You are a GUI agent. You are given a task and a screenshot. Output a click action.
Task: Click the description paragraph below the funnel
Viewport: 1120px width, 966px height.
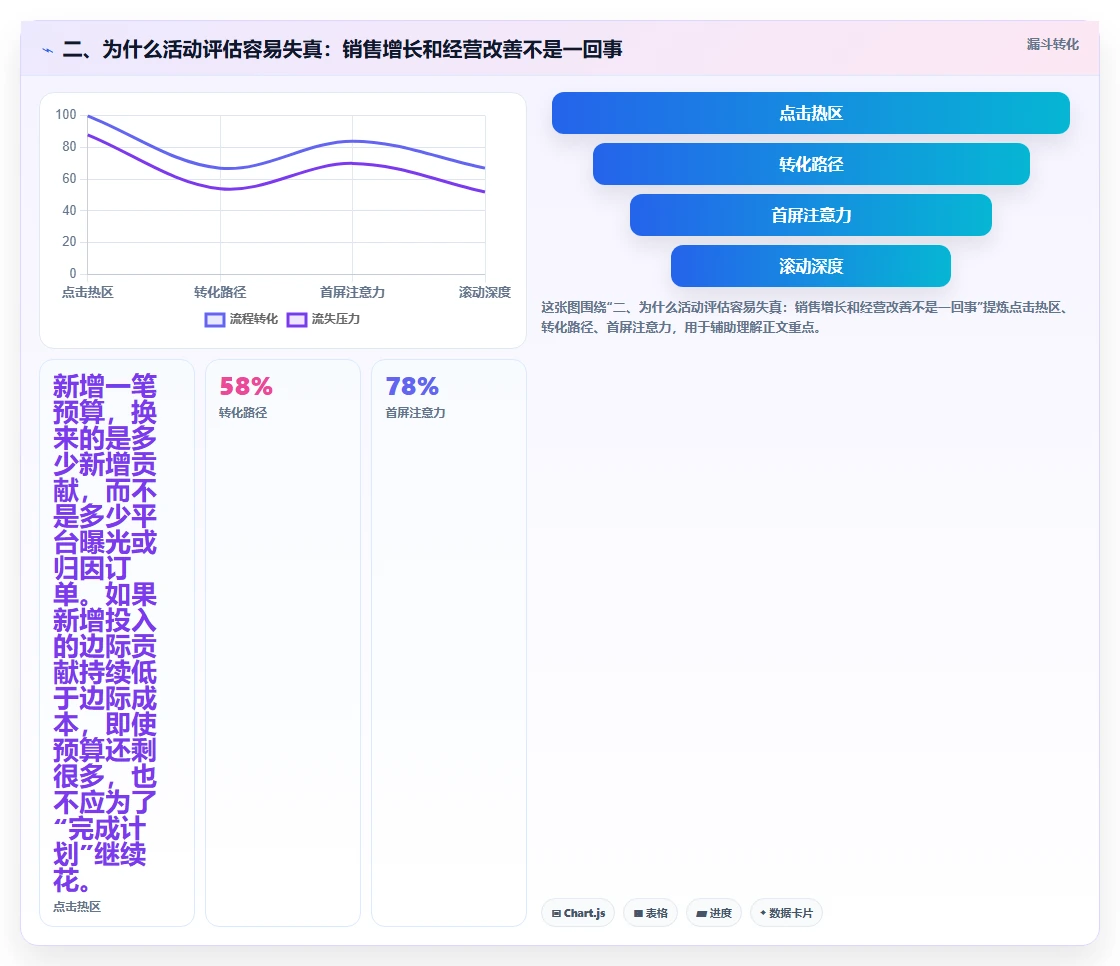click(x=805, y=317)
